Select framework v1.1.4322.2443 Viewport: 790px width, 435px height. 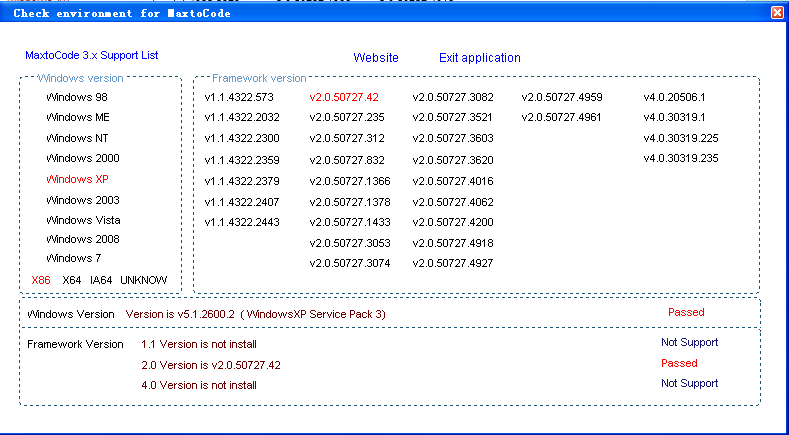click(x=242, y=222)
